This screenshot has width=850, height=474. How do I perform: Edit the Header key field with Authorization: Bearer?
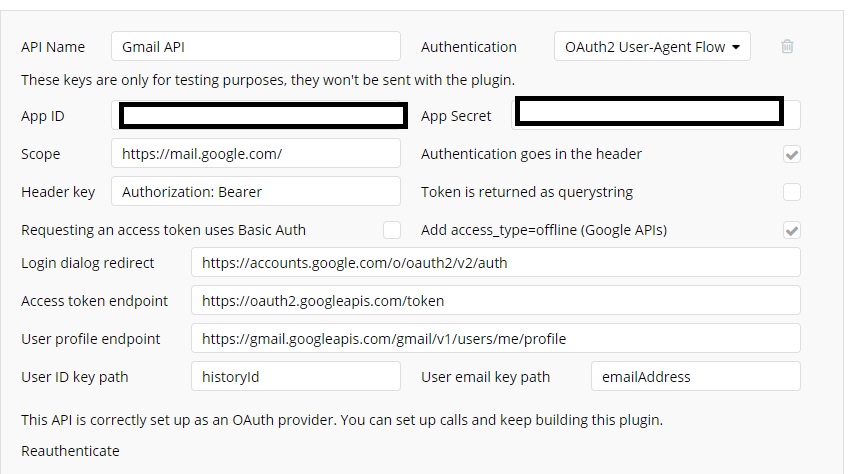pos(256,191)
